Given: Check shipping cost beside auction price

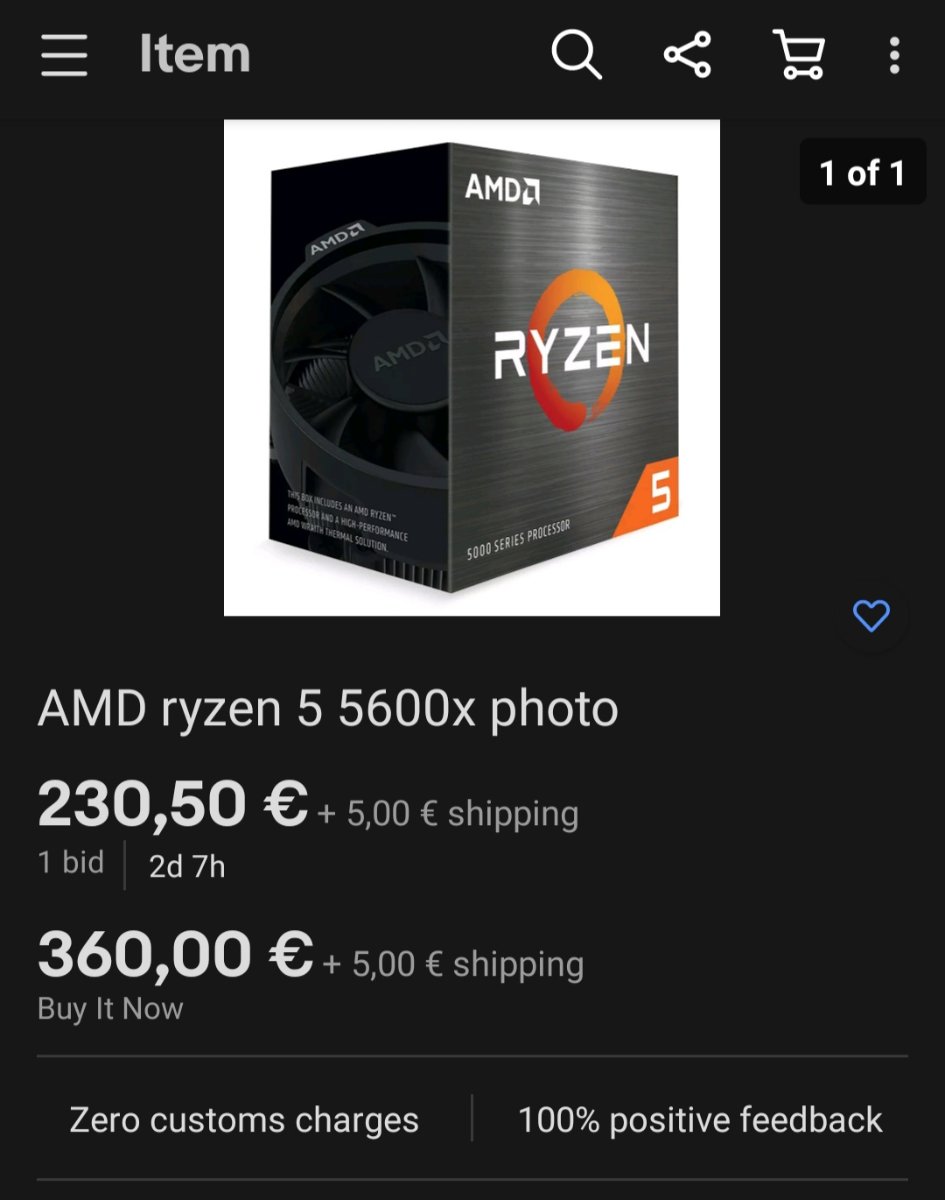Looking at the screenshot, I should (448, 814).
